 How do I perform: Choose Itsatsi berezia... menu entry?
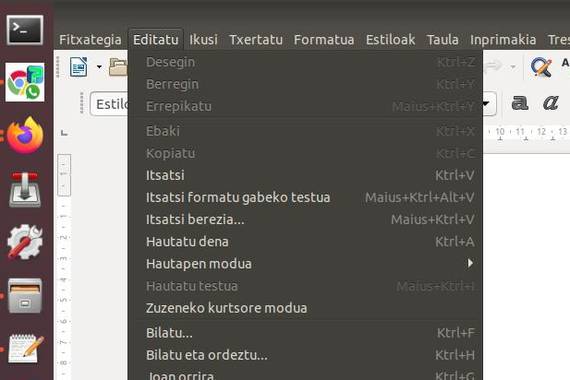point(305,220)
